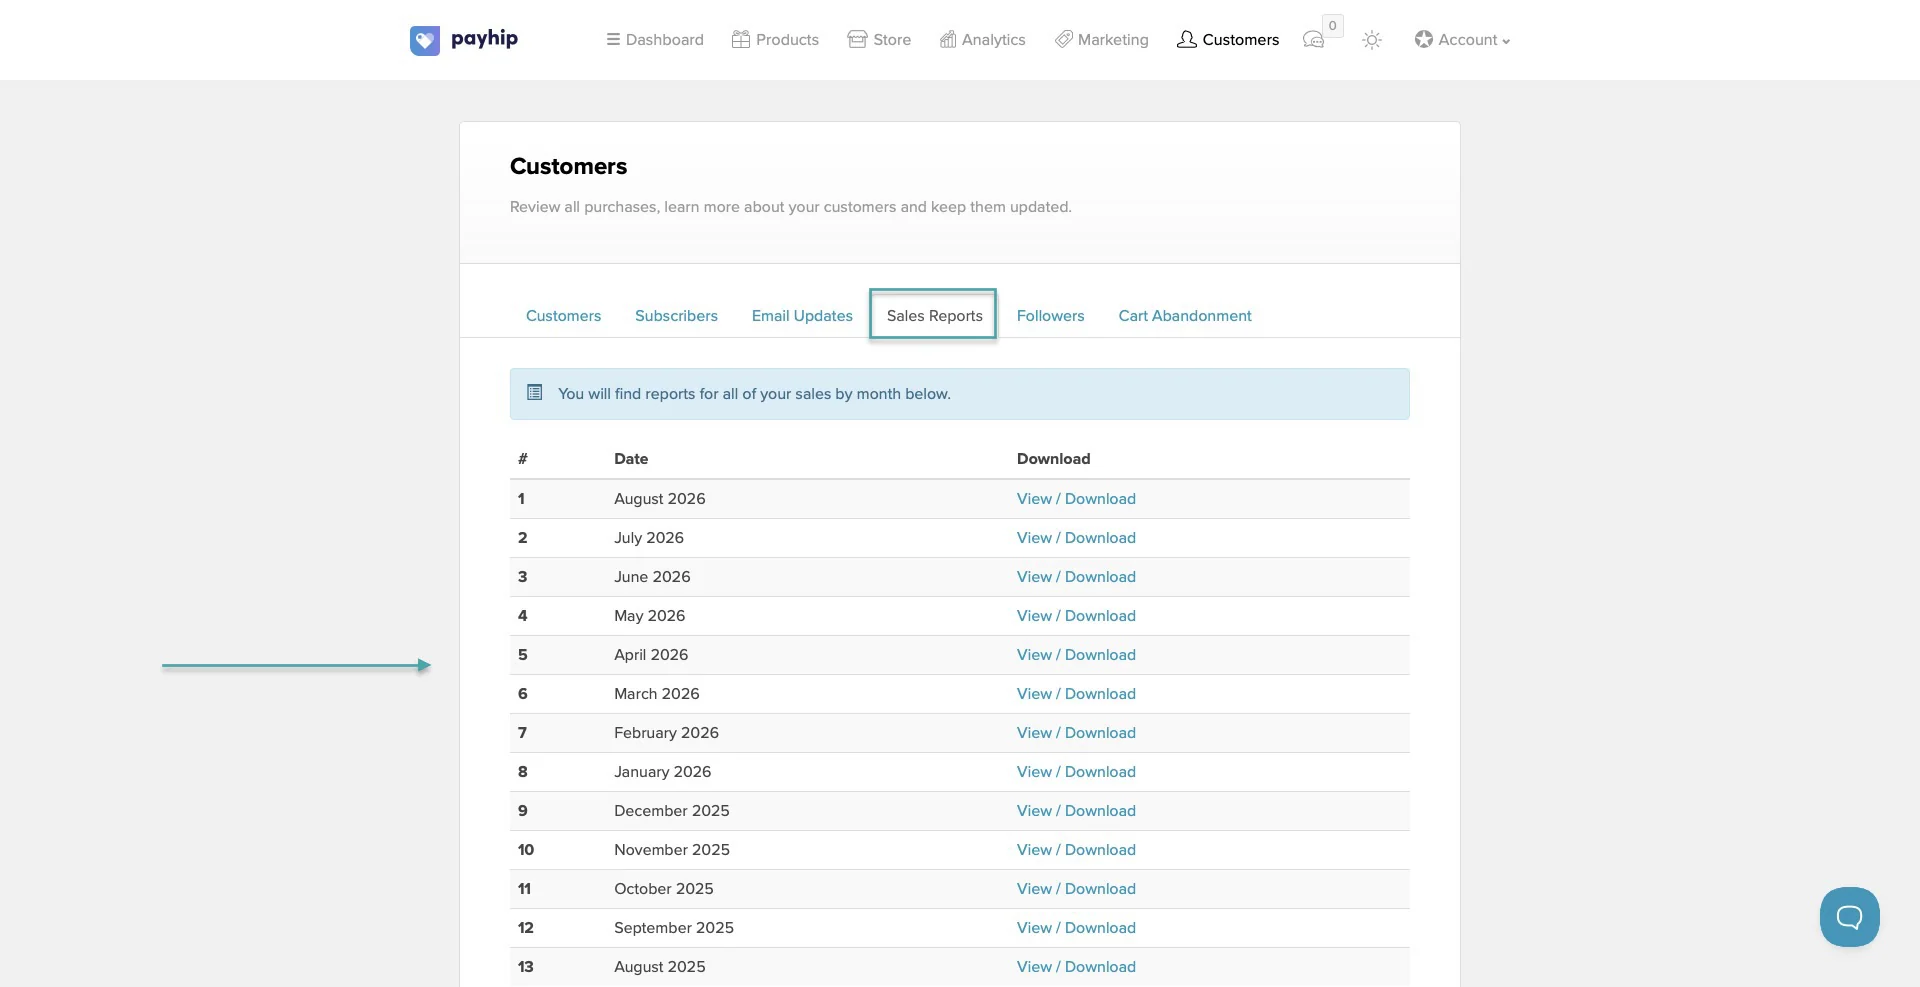Screen dimensions: 1920x987
Task: Go to the Products section
Action: pyautogui.click(x=775, y=40)
